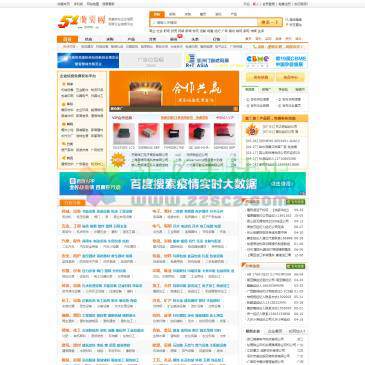Open the dark blue banner ad below navigation

pos(88,60)
